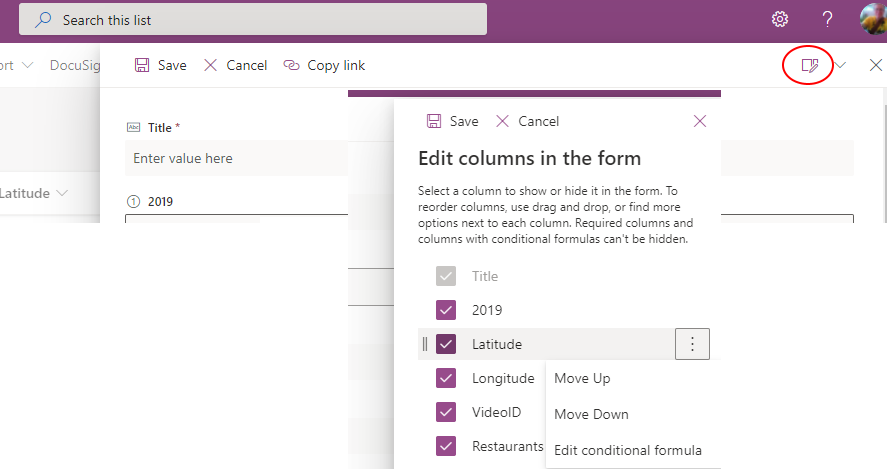Uncheck the VideoID column checkbox
The image size is (887, 469).
tap(446, 412)
